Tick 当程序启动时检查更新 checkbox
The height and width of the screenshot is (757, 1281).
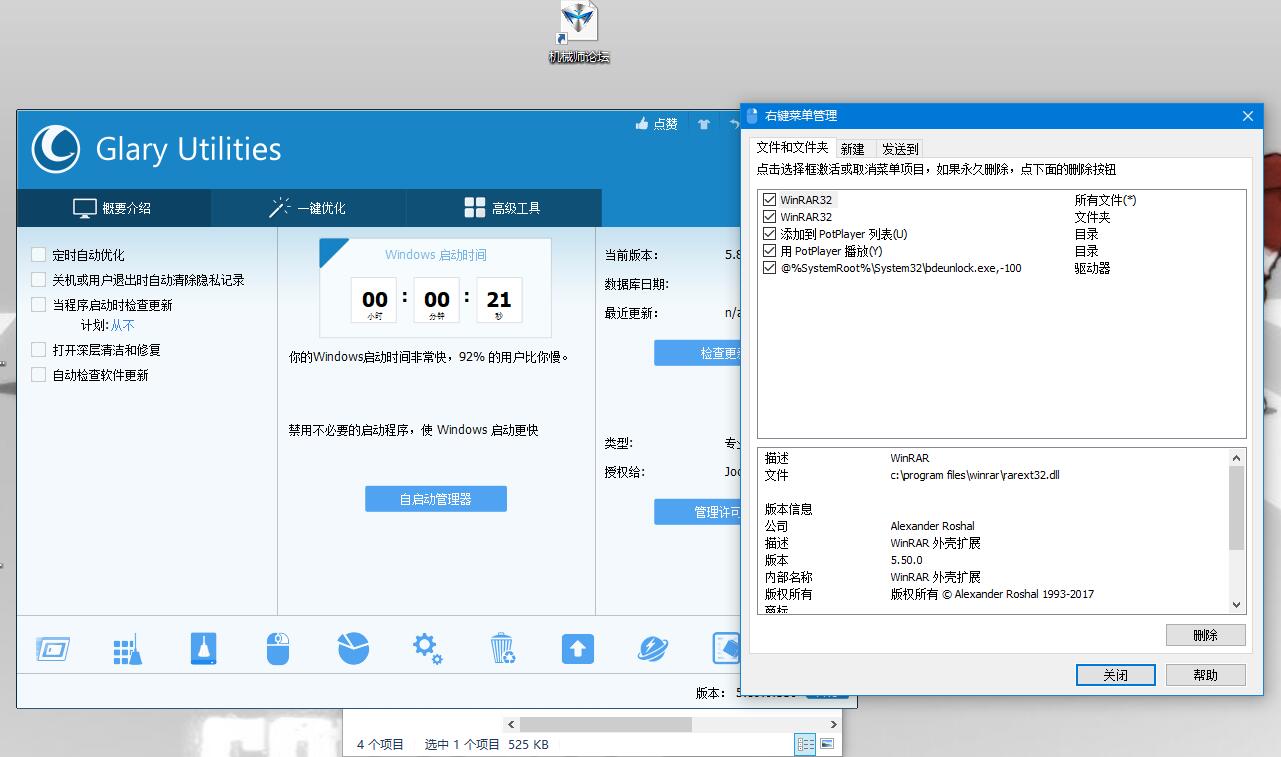tap(39, 305)
